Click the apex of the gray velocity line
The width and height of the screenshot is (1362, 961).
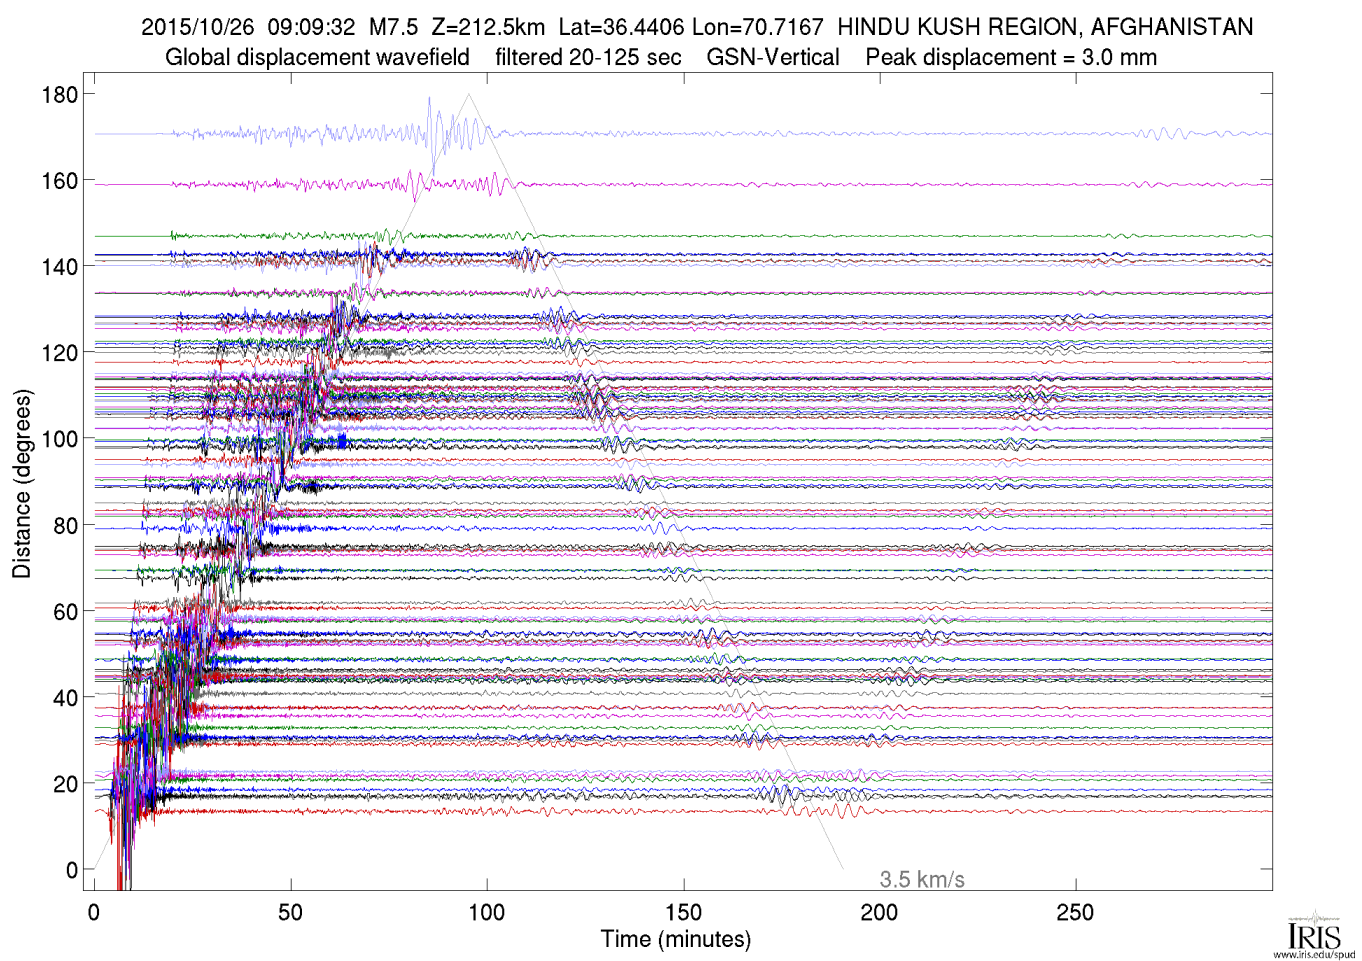(469, 95)
